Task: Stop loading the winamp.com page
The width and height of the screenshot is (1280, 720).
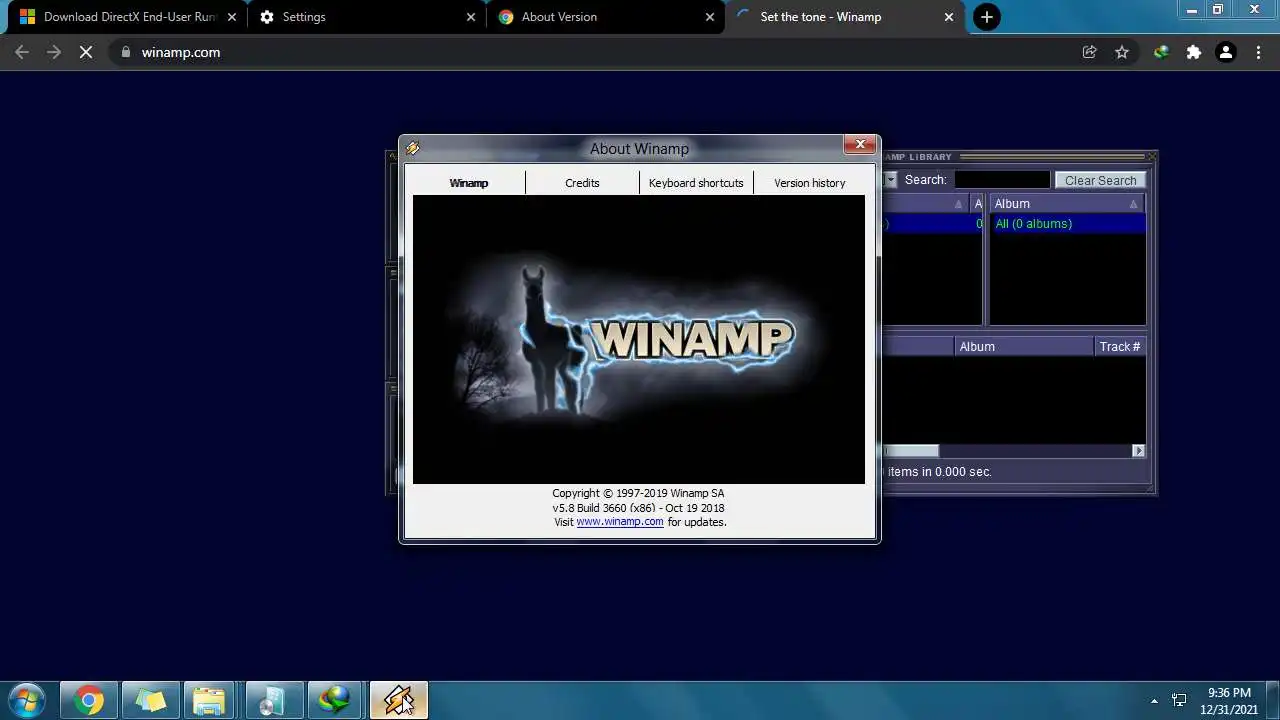Action: (x=86, y=52)
